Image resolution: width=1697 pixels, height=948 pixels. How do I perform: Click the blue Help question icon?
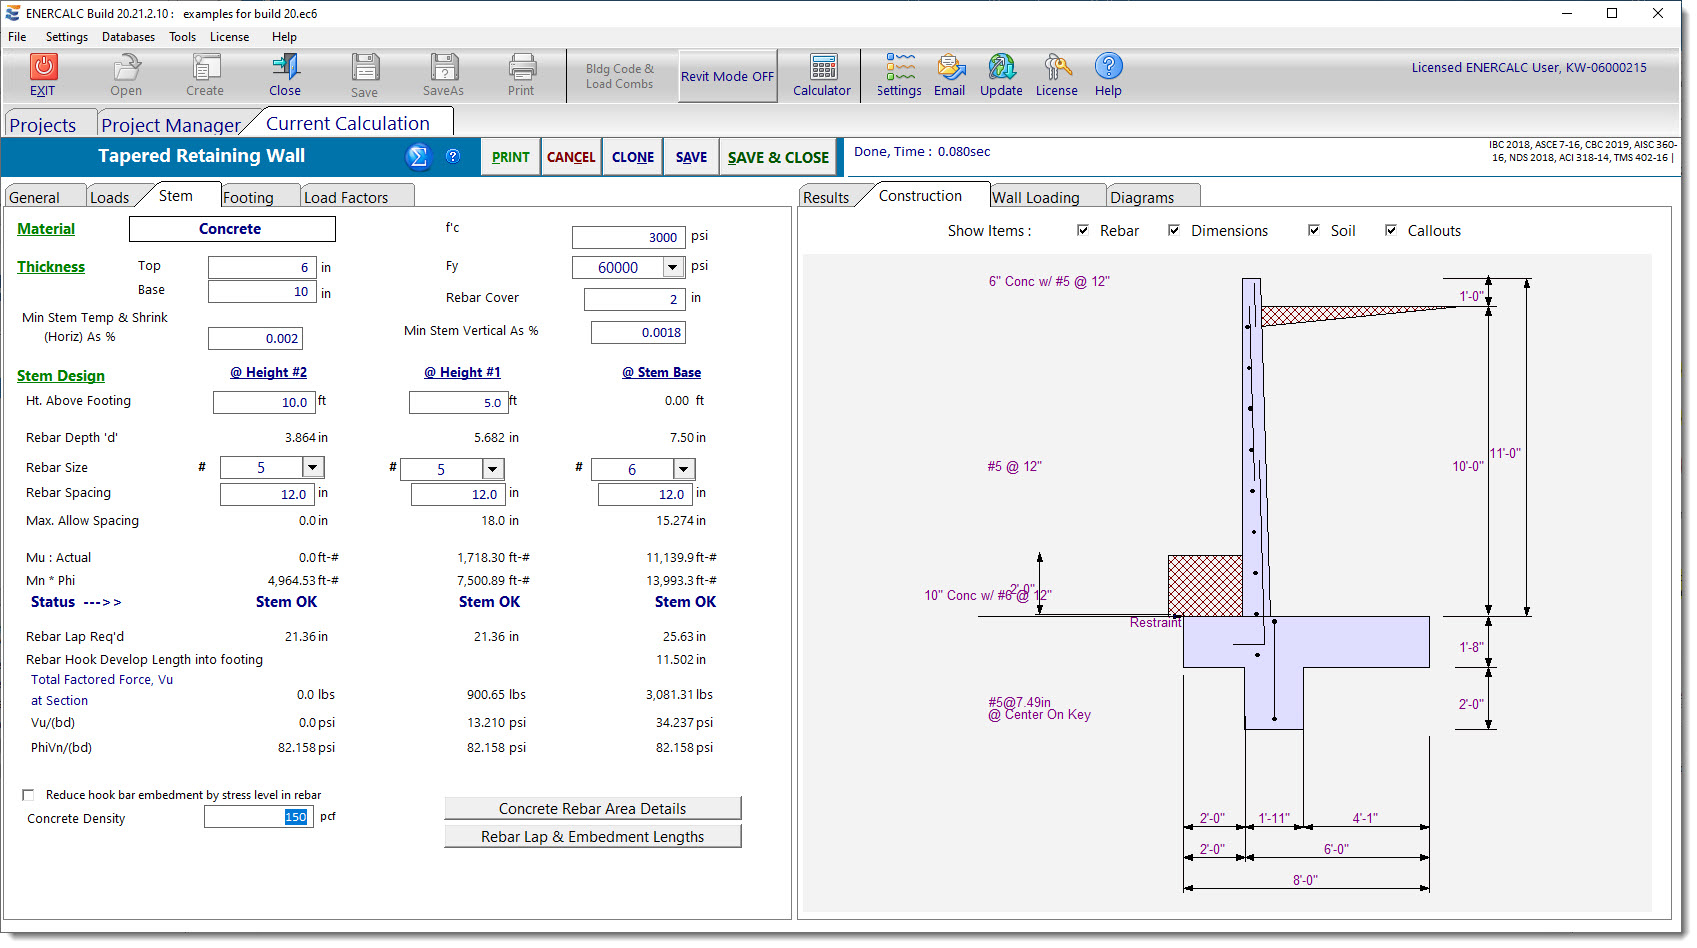(1108, 66)
